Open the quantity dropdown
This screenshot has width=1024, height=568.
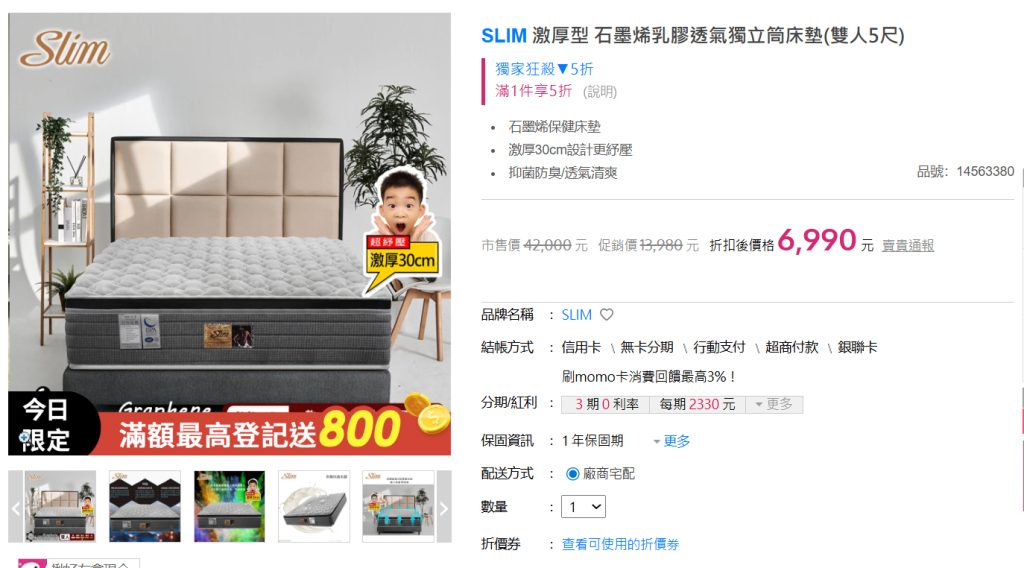[x=583, y=507]
